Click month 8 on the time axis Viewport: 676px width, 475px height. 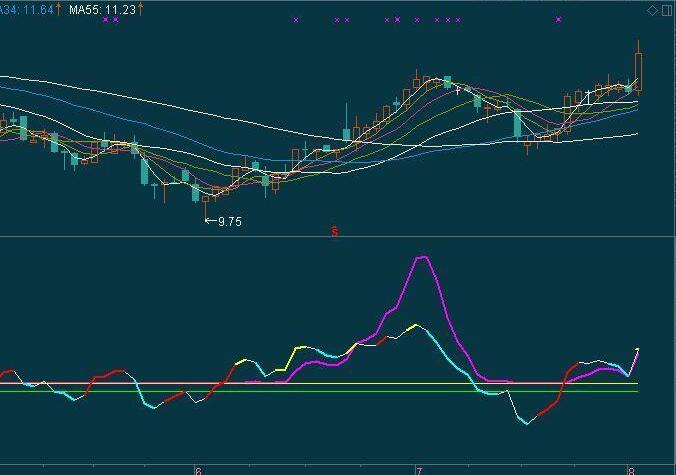click(x=632, y=471)
